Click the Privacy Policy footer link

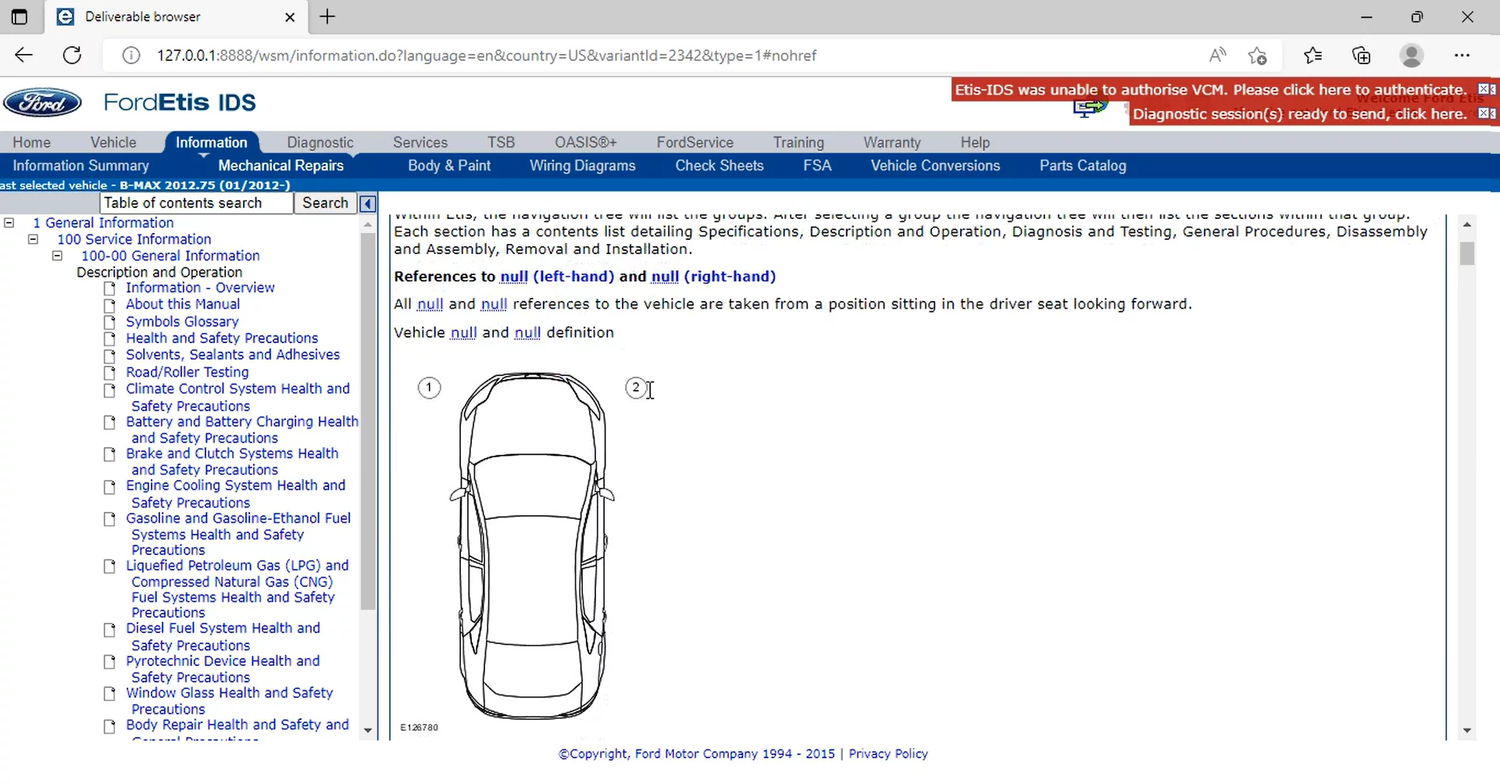click(888, 754)
